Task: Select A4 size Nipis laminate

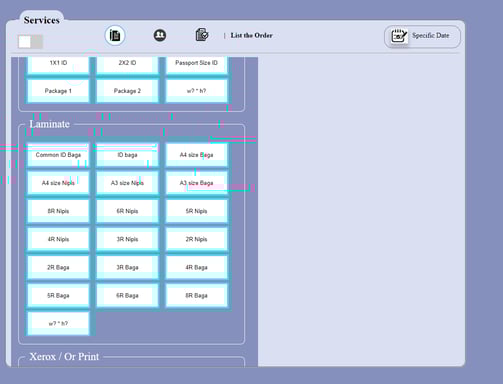Action: pyautogui.click(x=58, y=183)
